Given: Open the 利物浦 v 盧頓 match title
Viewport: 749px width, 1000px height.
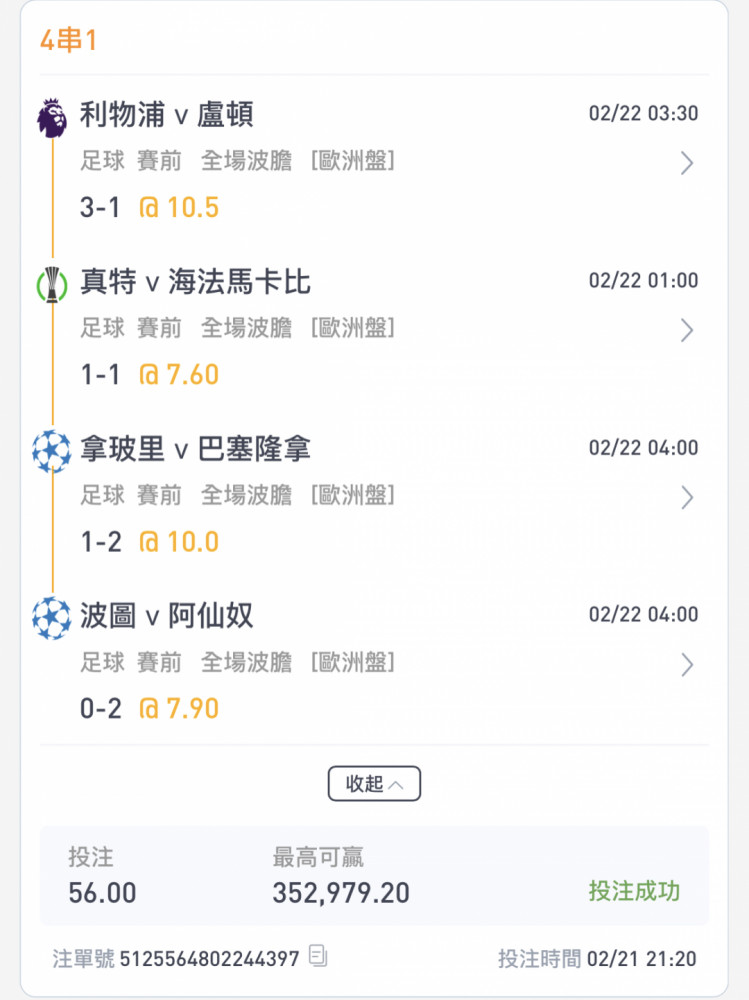Looking at the screenshot, I should pyautogui.click(x=167, y=115).
